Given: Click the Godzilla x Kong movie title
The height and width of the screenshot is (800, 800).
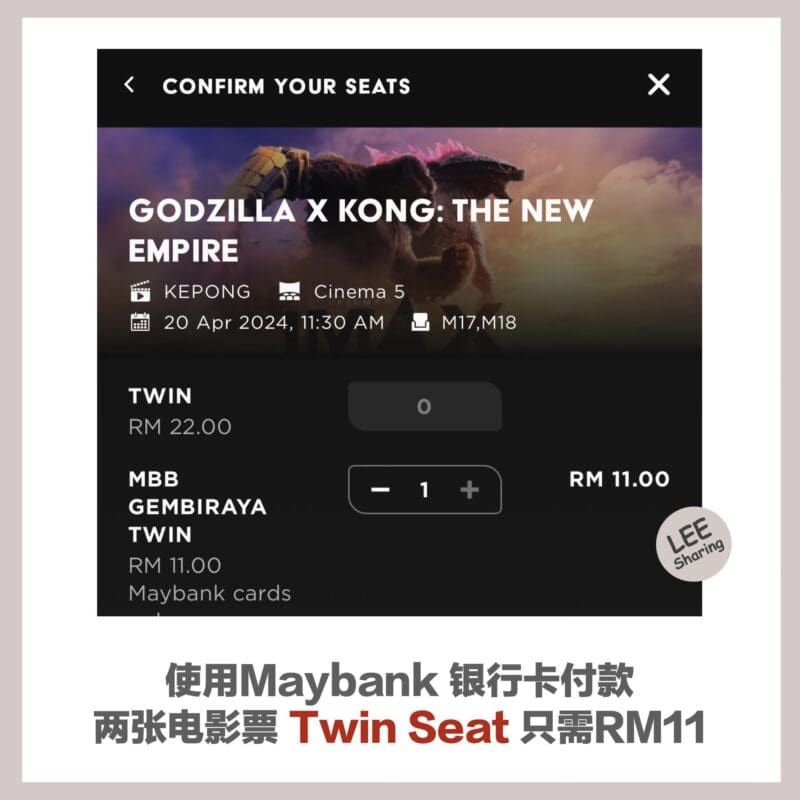Looking at the screenshot, I should point(361,230).
